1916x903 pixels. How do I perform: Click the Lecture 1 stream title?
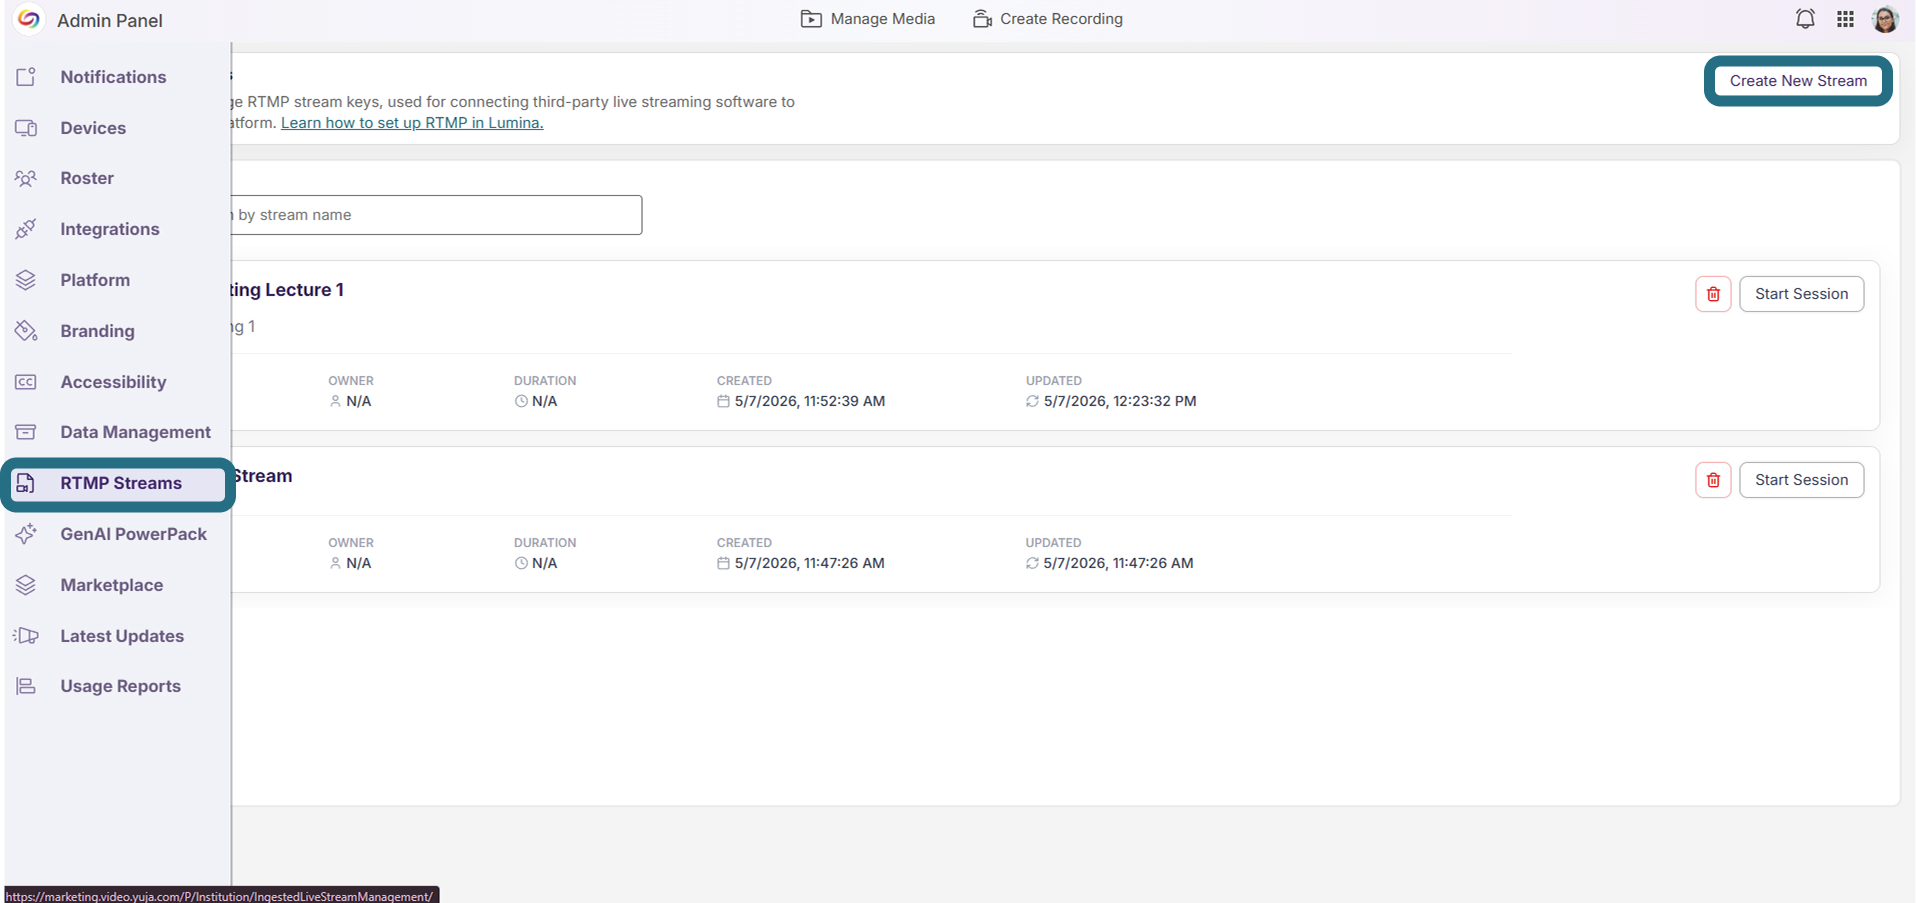288,290
